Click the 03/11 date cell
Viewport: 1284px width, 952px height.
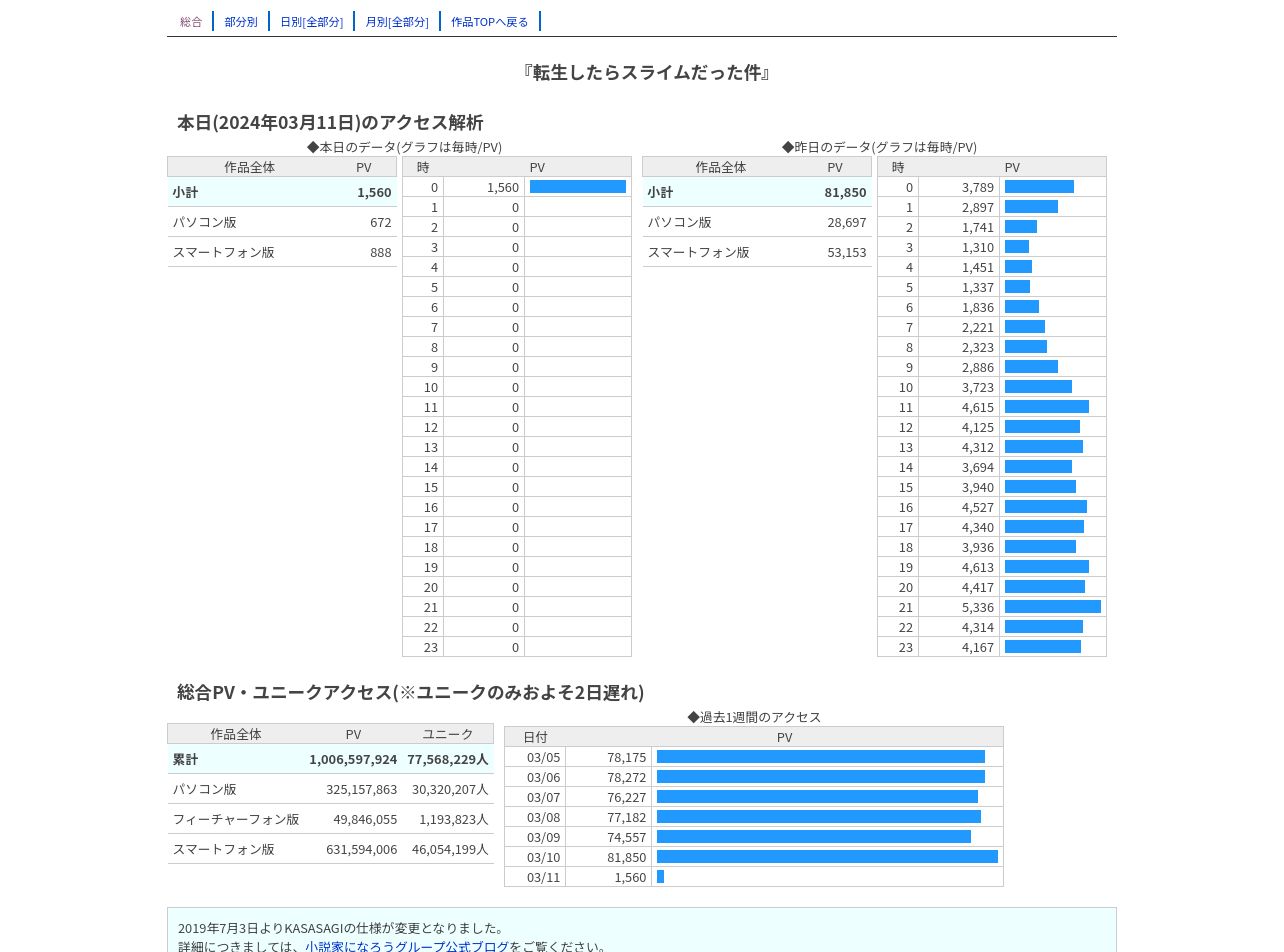point(535,877)
